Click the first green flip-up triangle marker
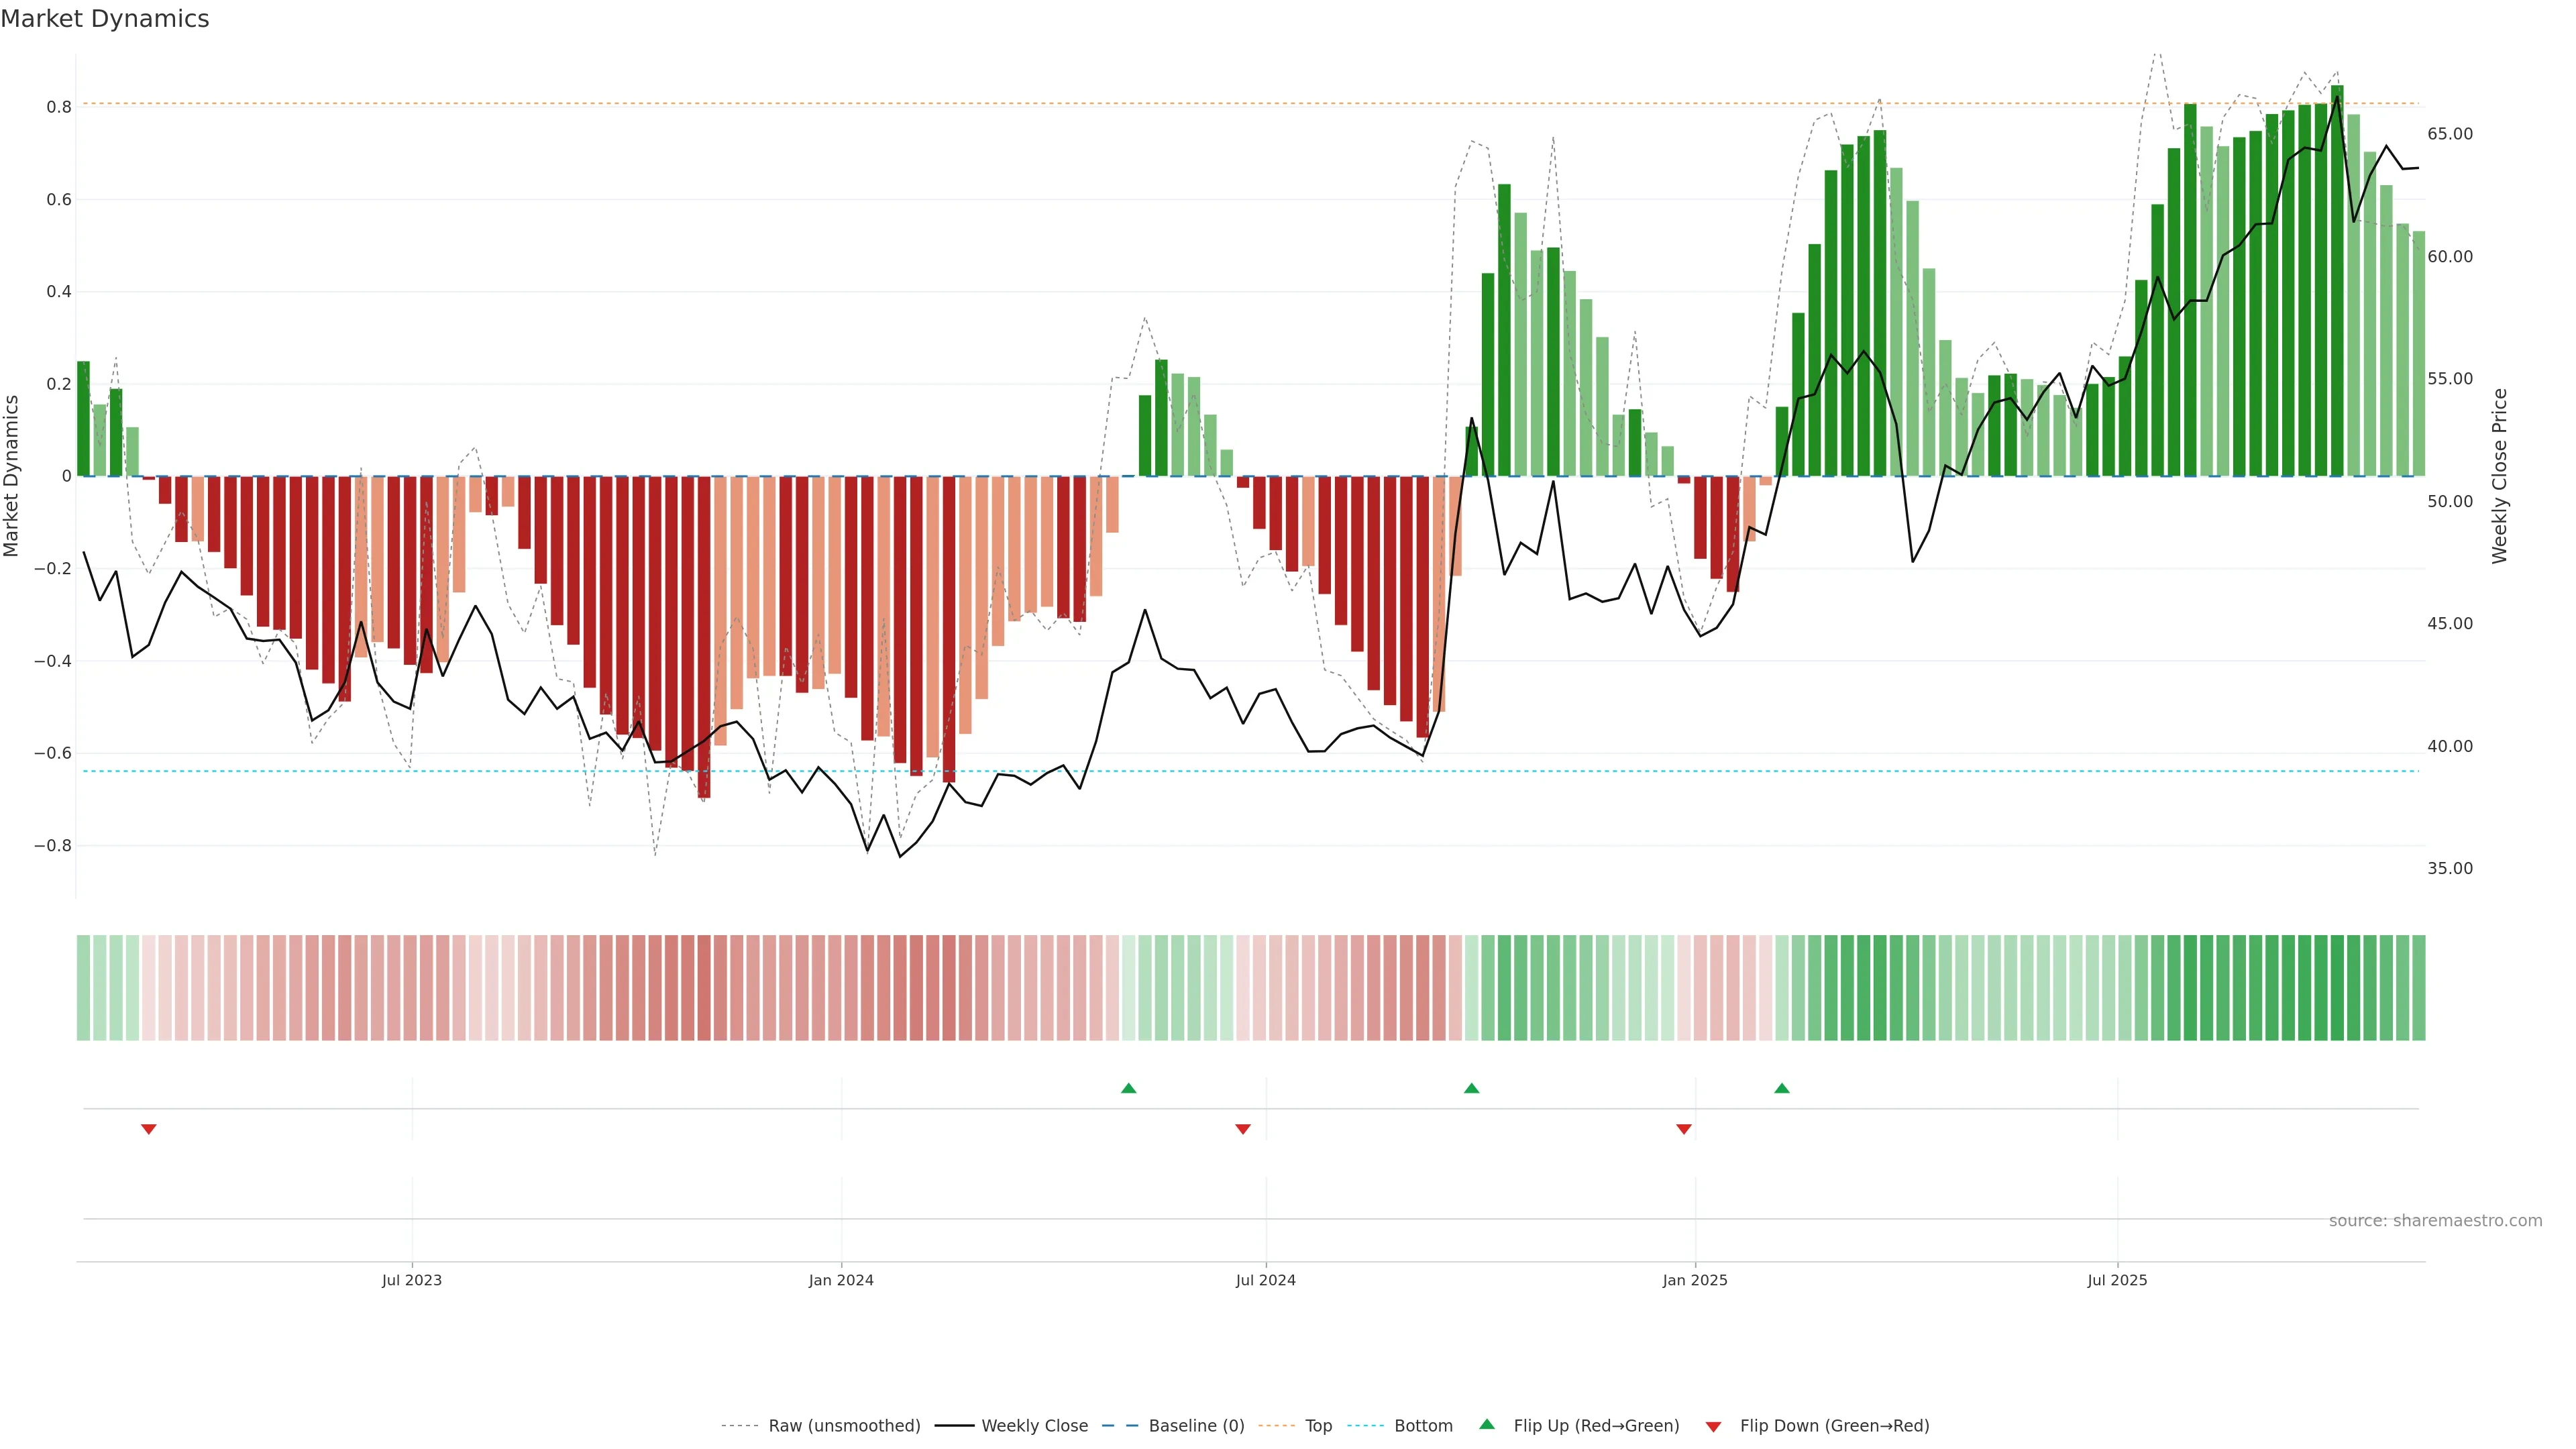 pyautogui.click(x=1129, y=1088)
